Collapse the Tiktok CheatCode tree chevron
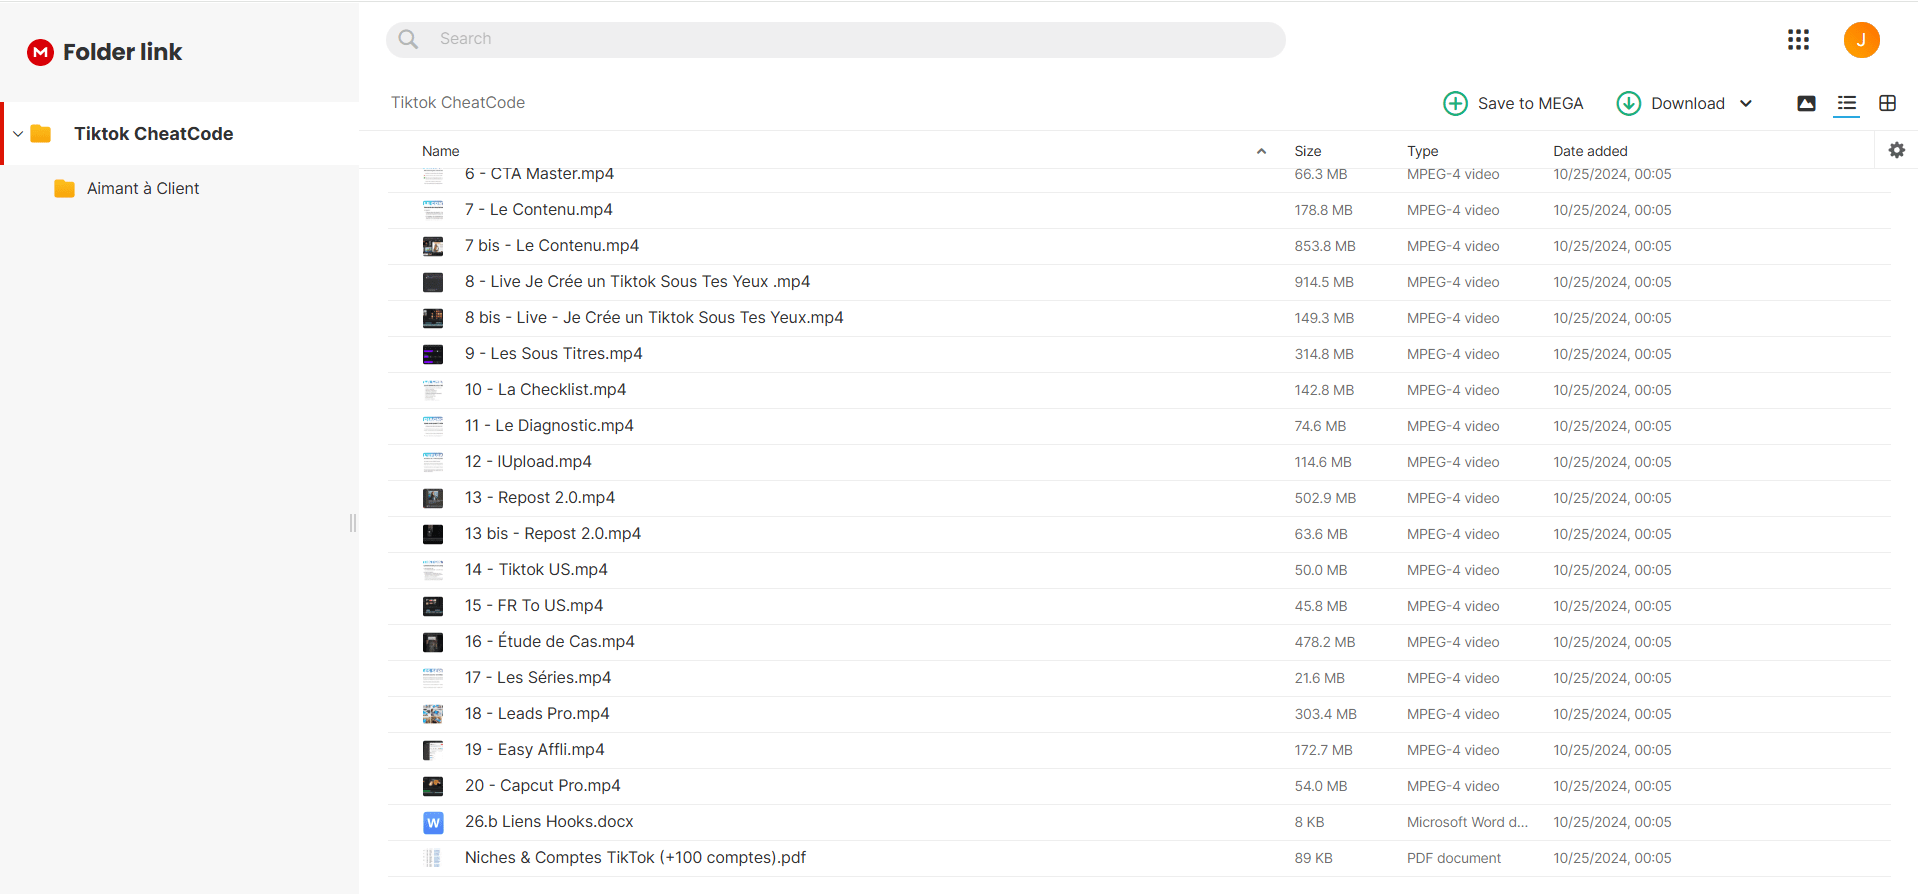Screen dimensions: 1918x894 [18, 134]
